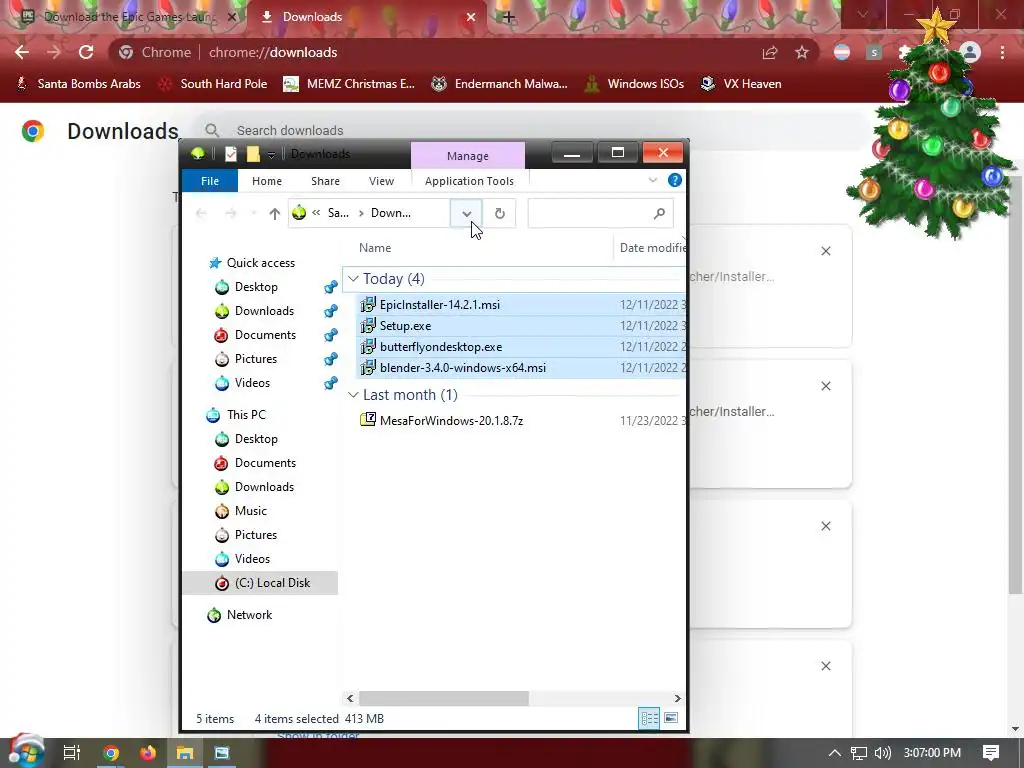Screen dimensions: 1024x768
Task: Switch to large thumbnails view icon
Action: (671, 718)
